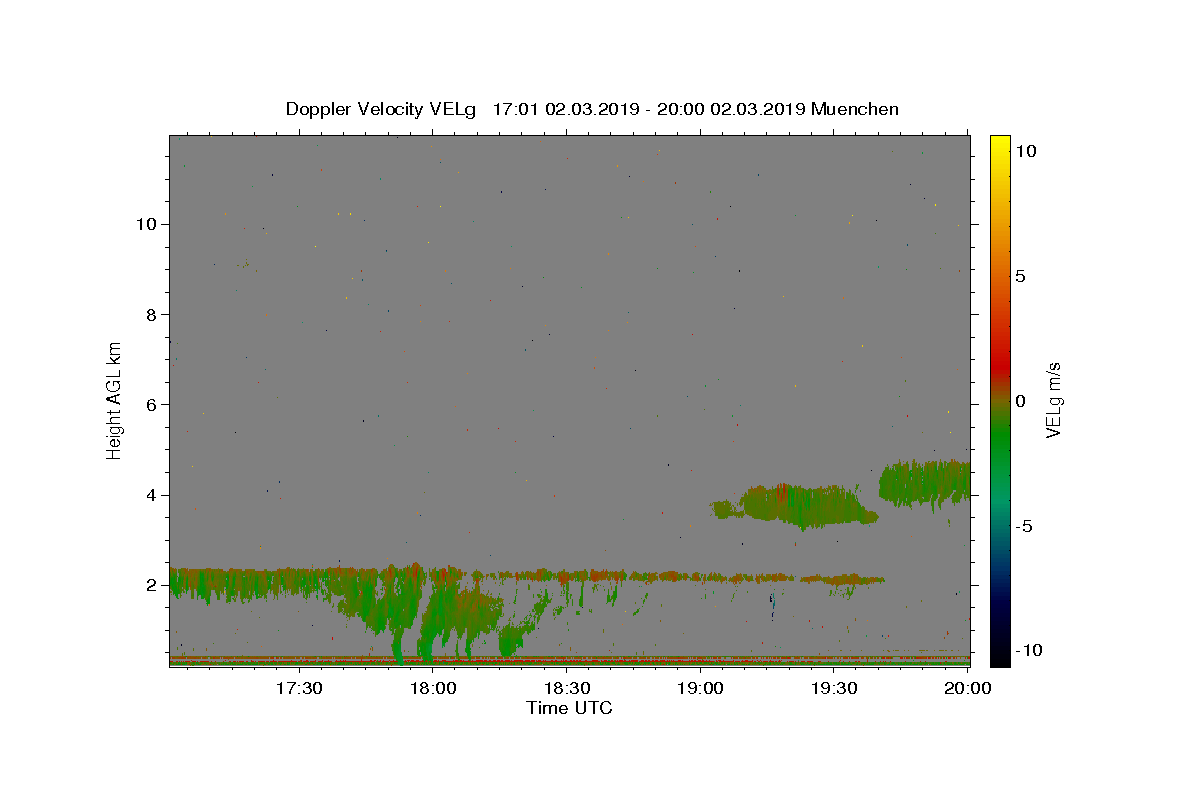Click the height tick label 10 on the left axis
Image resolution: width=1200 pixels, height=800 pixels.
[149, 224]
